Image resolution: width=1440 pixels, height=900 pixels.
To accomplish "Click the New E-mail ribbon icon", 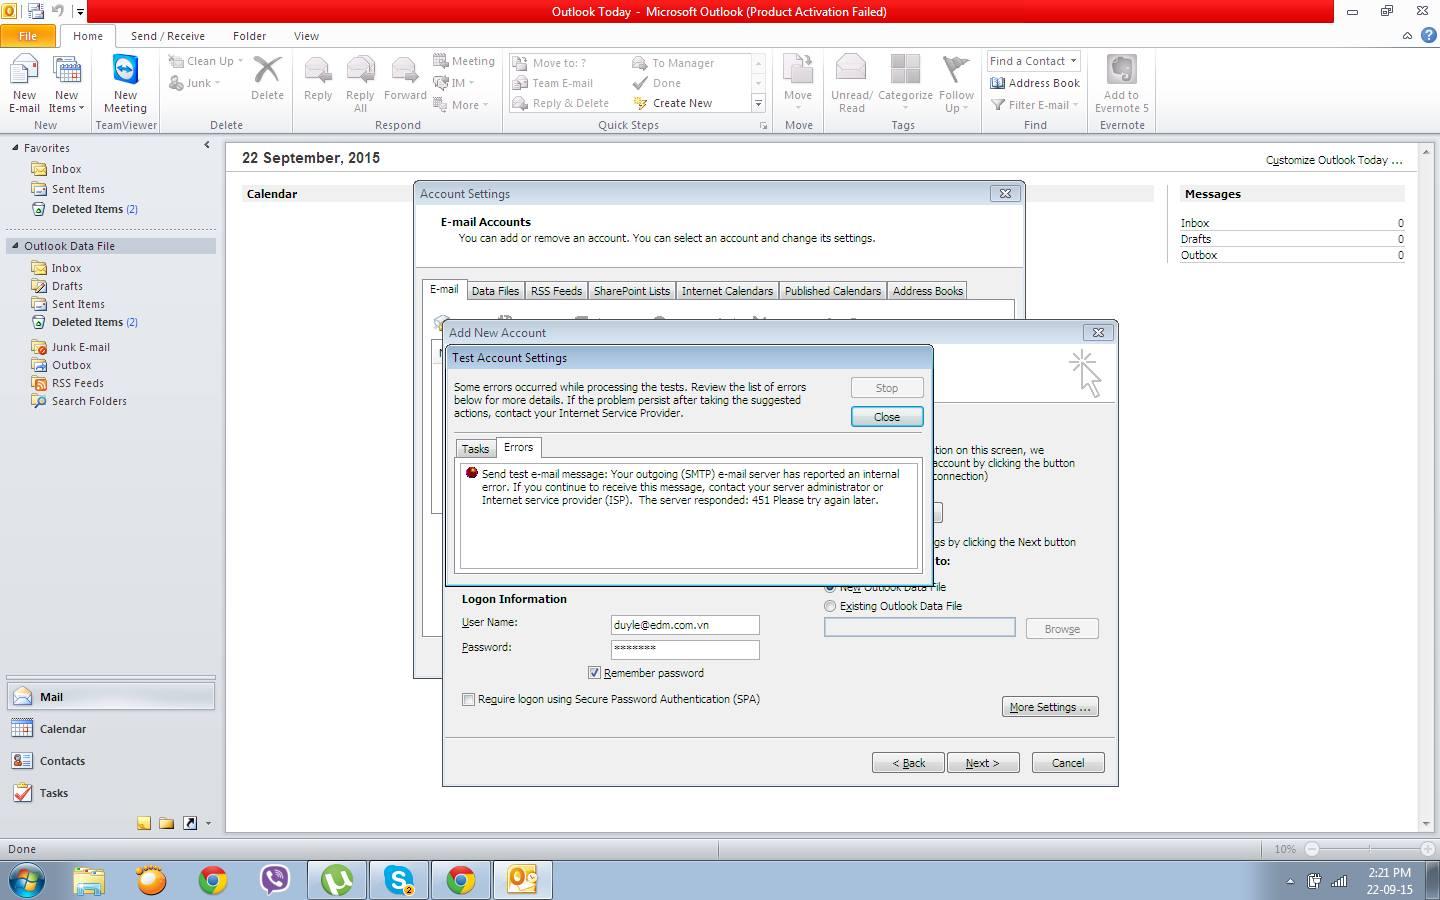I will click(x=24, y=84).
